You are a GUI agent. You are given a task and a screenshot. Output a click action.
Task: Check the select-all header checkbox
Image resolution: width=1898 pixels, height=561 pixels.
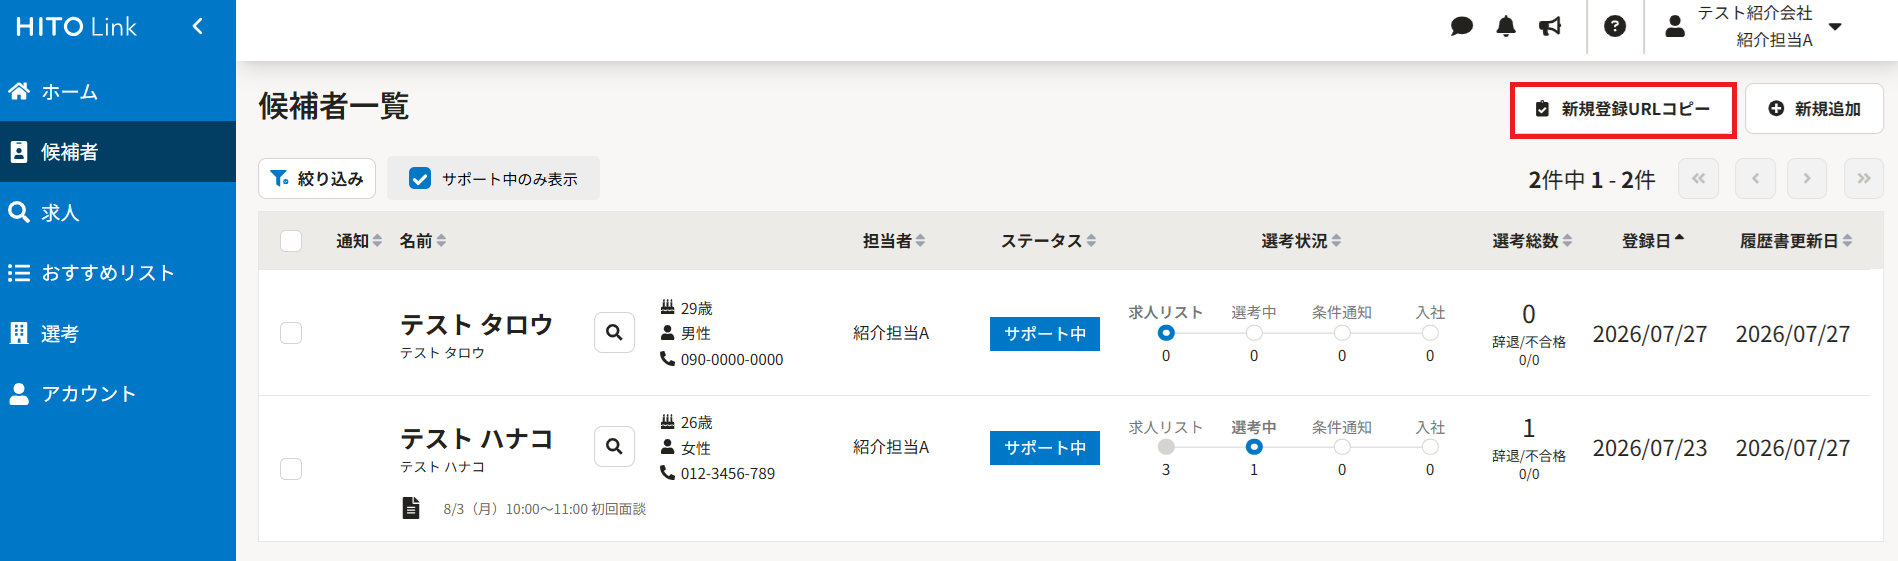click(x=291, y=241)
